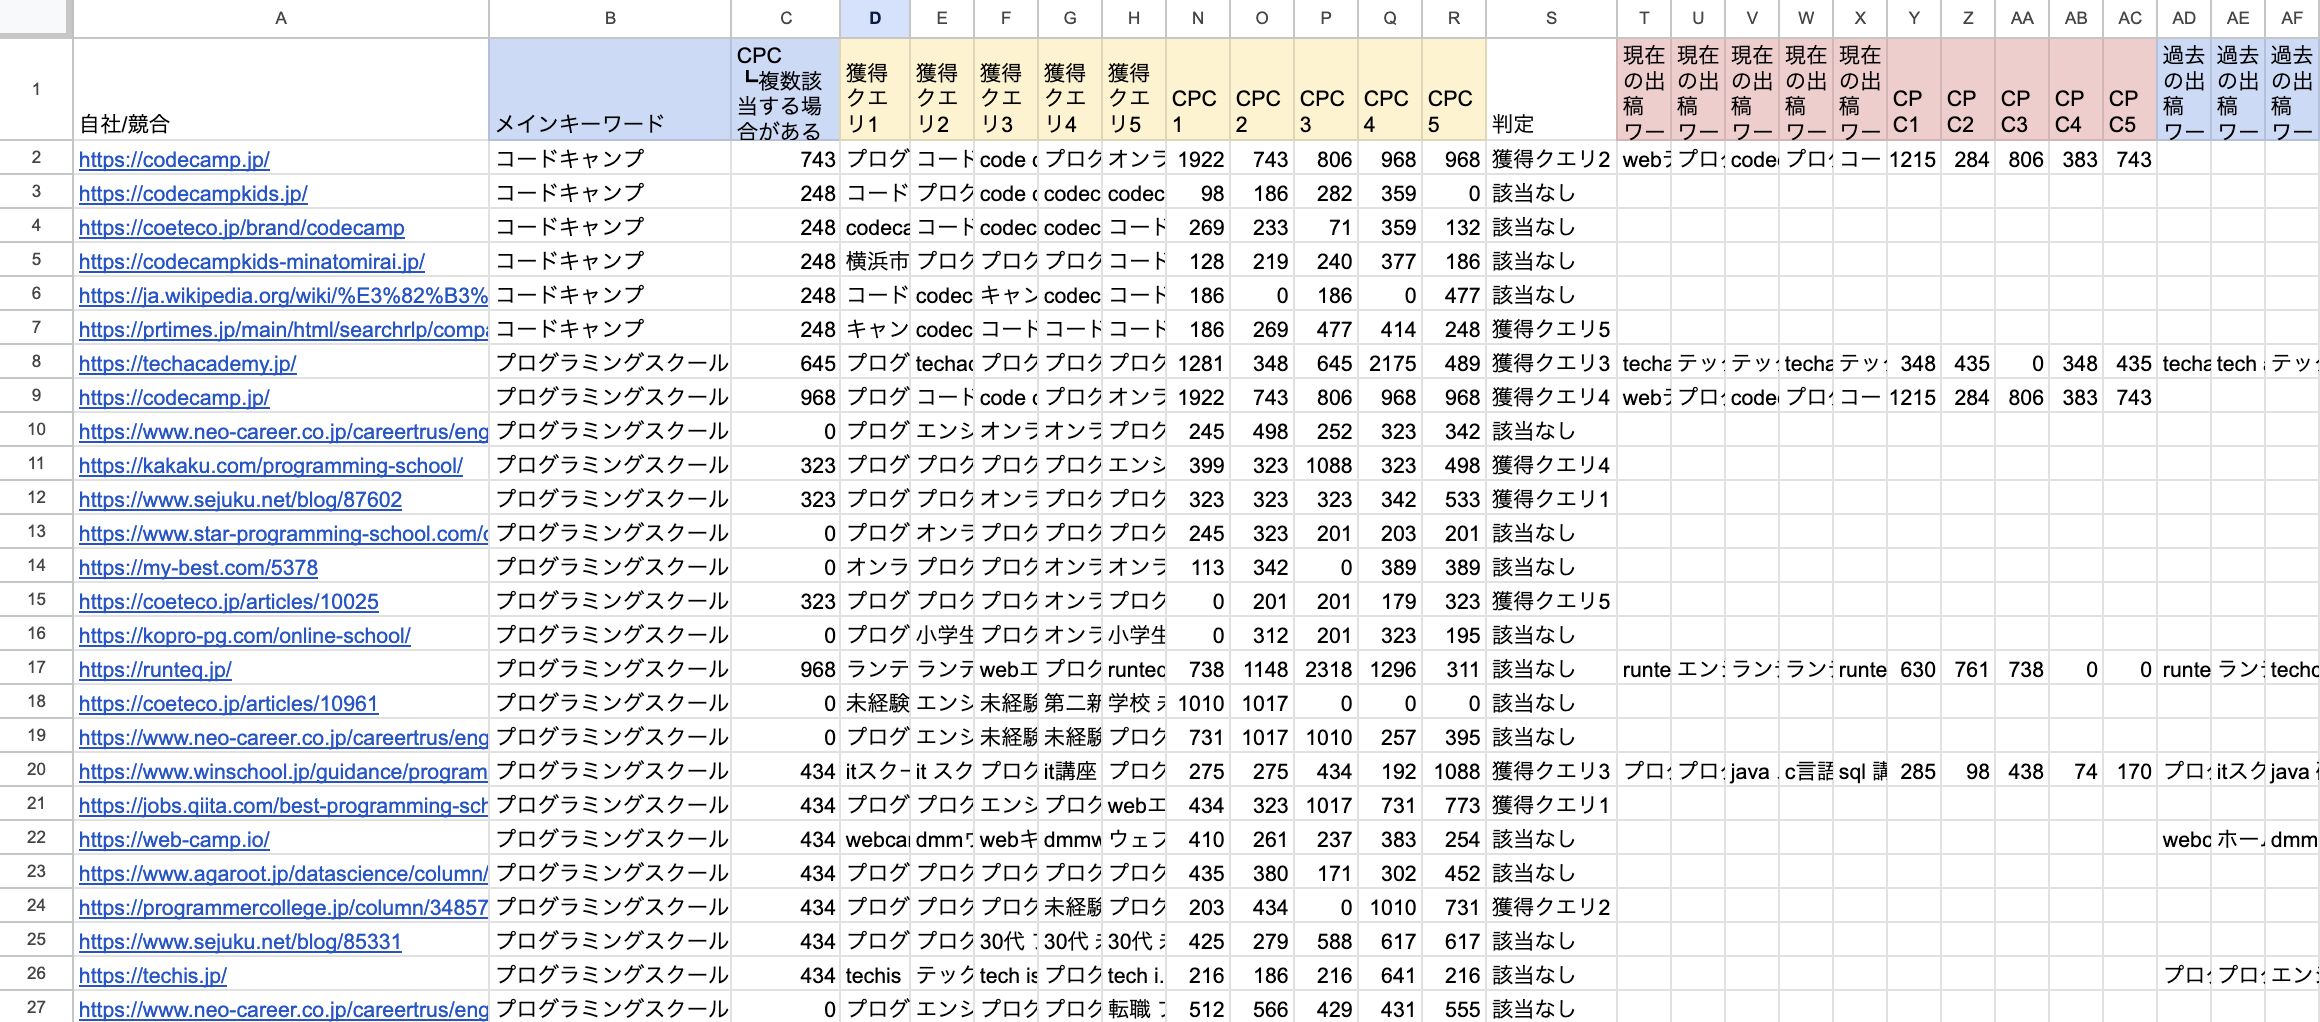Screen dimensions: 2320x1022
Task: Open the agaroot.jp datascience column link
Action: pyautogui.click(x=283, y=873)
